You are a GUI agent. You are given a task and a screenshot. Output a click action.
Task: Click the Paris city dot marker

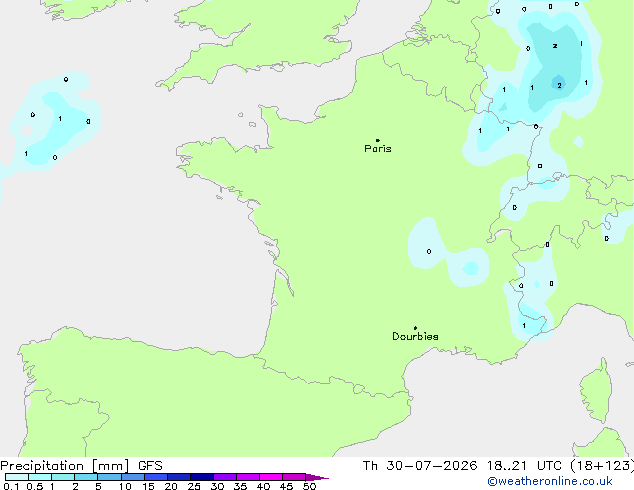coord(378,140)
